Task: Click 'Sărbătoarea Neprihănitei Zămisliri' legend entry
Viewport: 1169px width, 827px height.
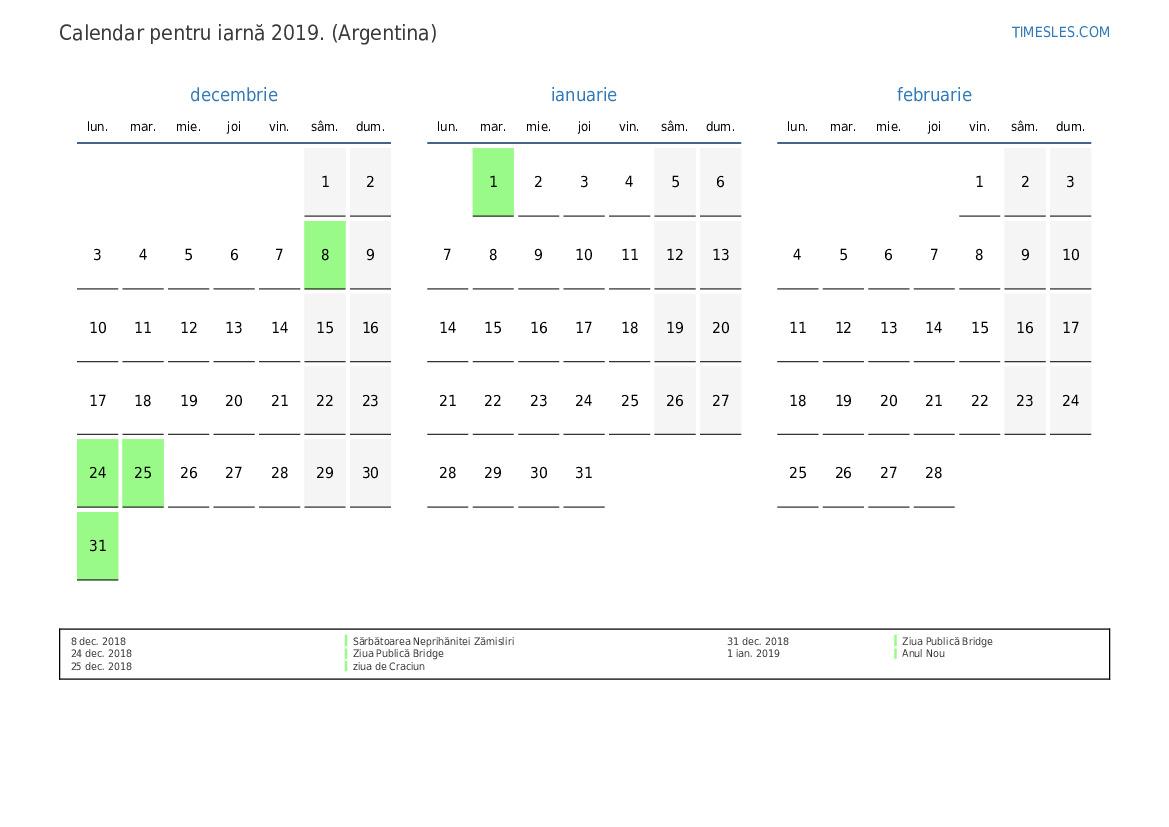Action: [x=433, y=641]
